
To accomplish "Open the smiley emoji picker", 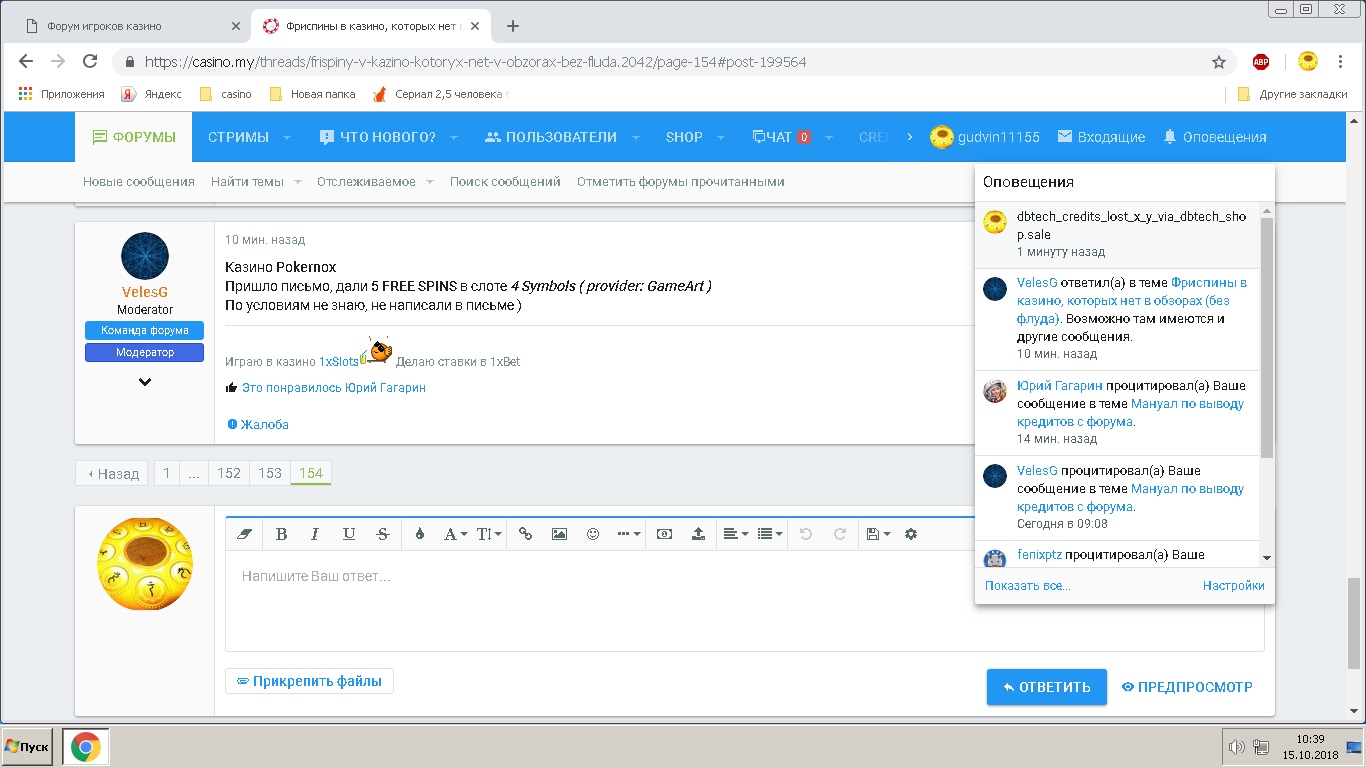I will click(592, 534).
